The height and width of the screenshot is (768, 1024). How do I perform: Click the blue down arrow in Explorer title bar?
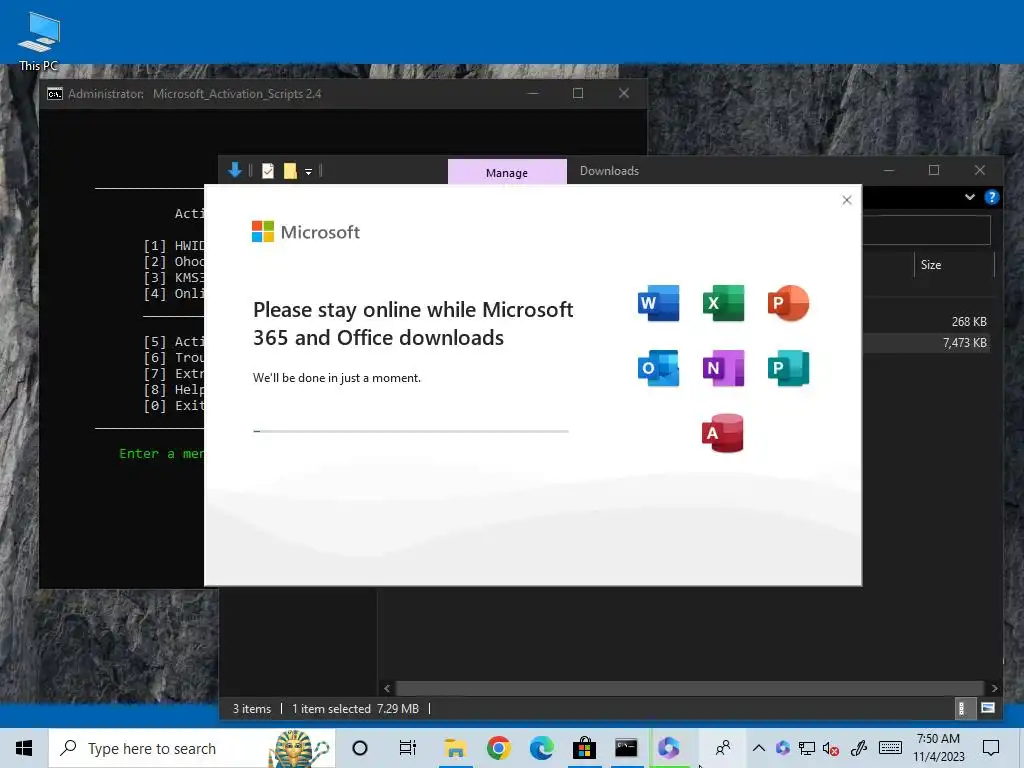click(x=235, y=170)
